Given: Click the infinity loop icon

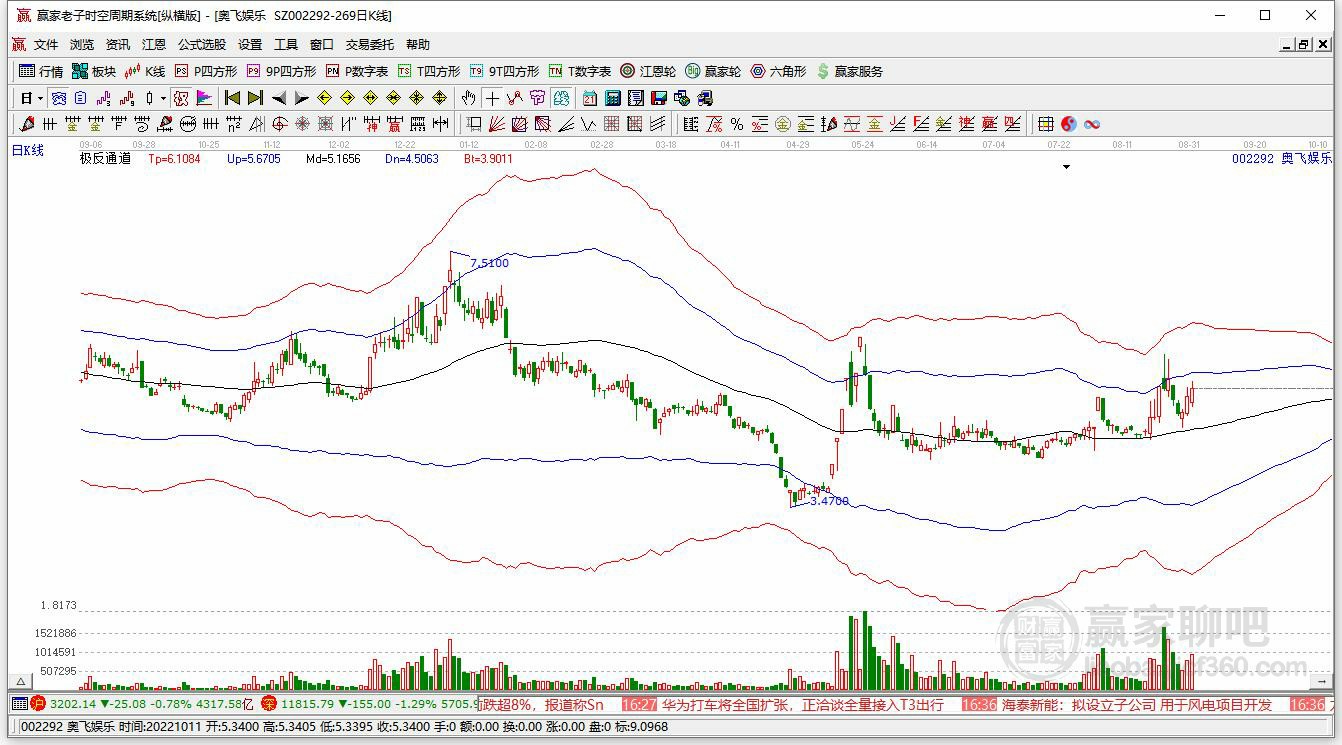Looking at the screenshot, I should 1092,124.
